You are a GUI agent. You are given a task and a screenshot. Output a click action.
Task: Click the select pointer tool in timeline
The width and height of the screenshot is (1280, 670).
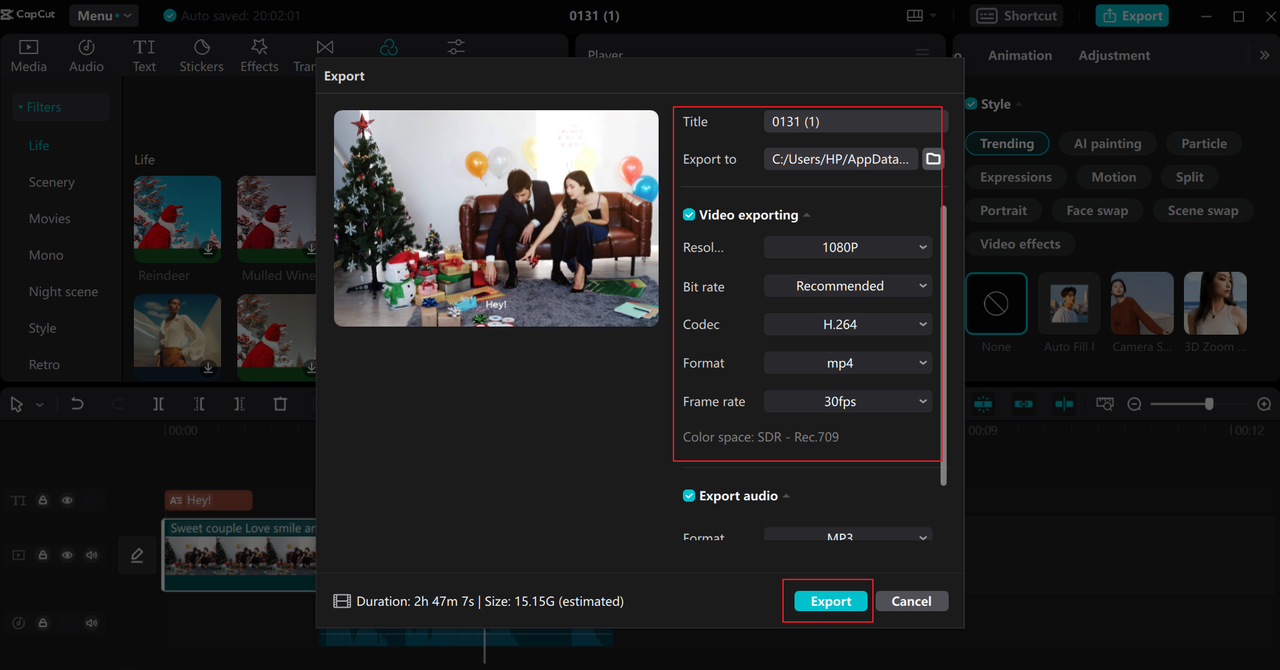17,404
